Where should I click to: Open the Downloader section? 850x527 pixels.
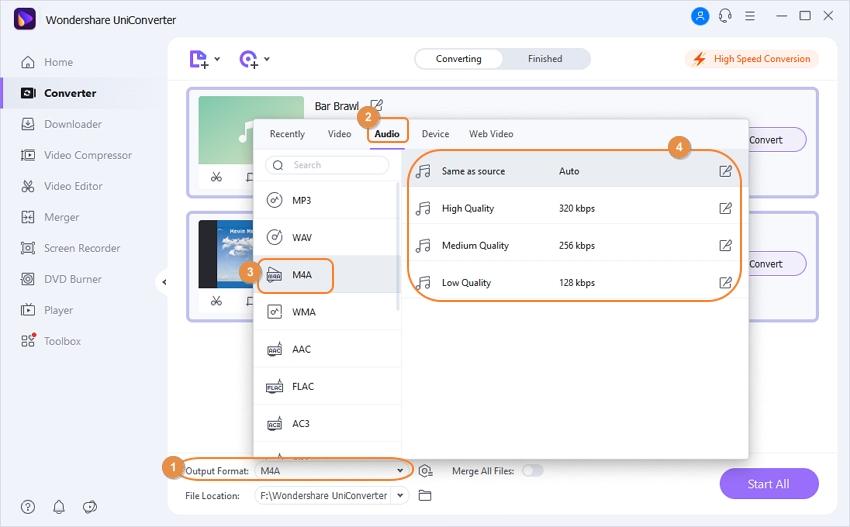tap(61, 124)
